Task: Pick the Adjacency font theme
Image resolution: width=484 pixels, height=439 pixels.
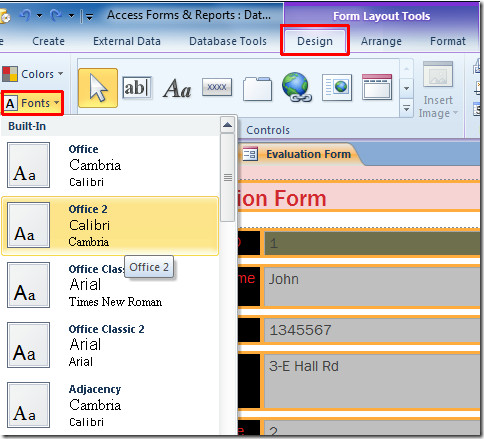Action: pos(110,405)
